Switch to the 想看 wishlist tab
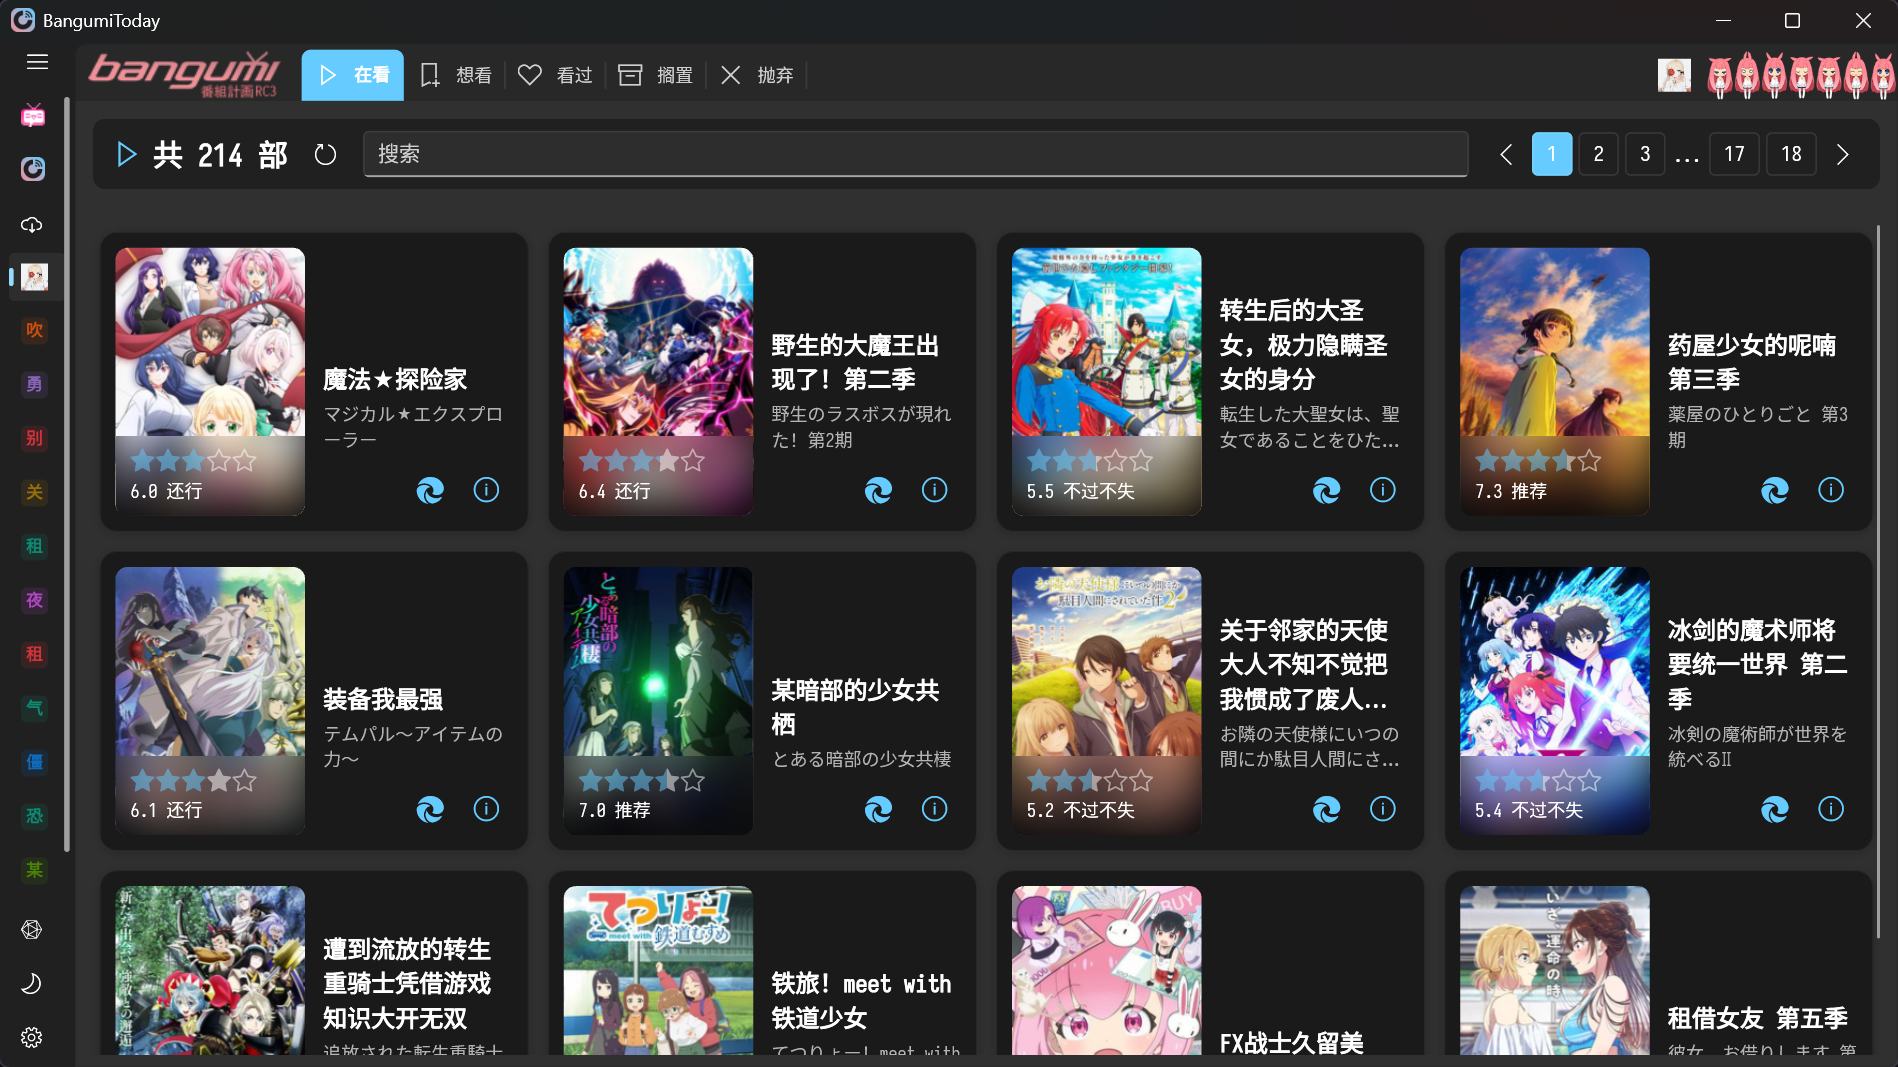 (x=456, y=75)
